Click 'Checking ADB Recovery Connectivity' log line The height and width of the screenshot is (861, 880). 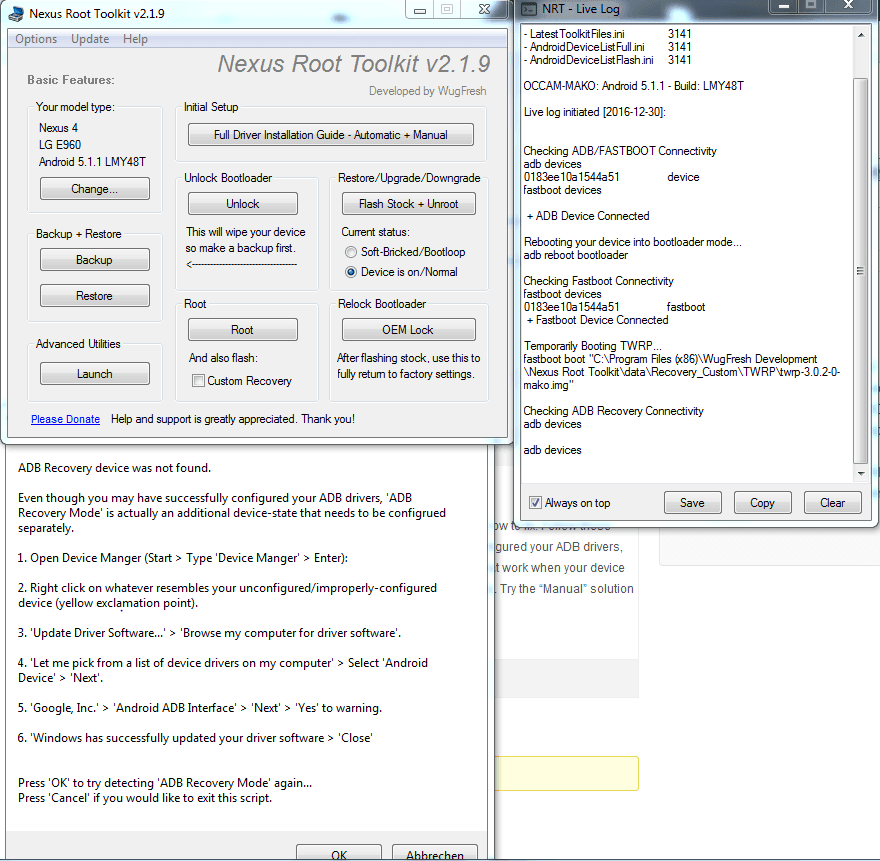point(613,411)
